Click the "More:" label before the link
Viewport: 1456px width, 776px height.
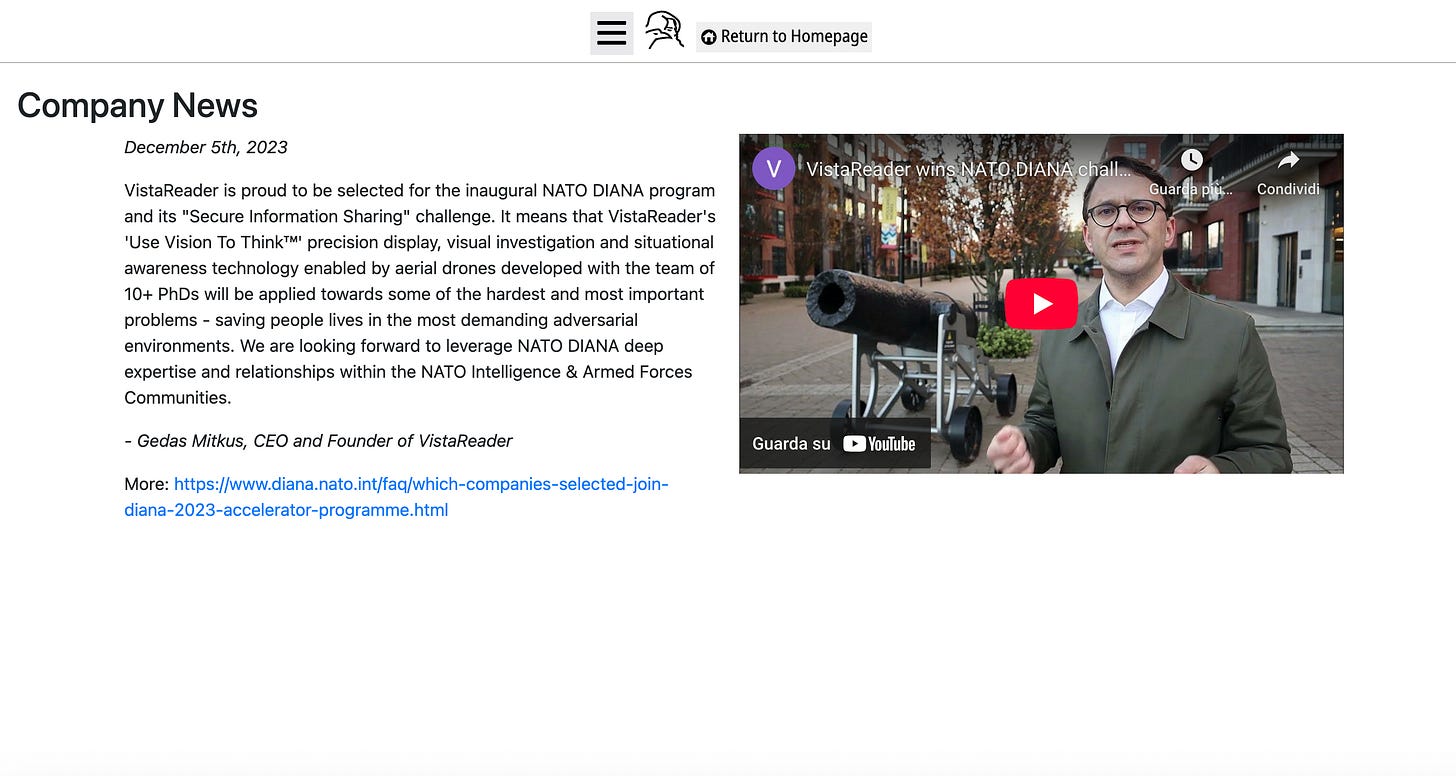point(147,484)
